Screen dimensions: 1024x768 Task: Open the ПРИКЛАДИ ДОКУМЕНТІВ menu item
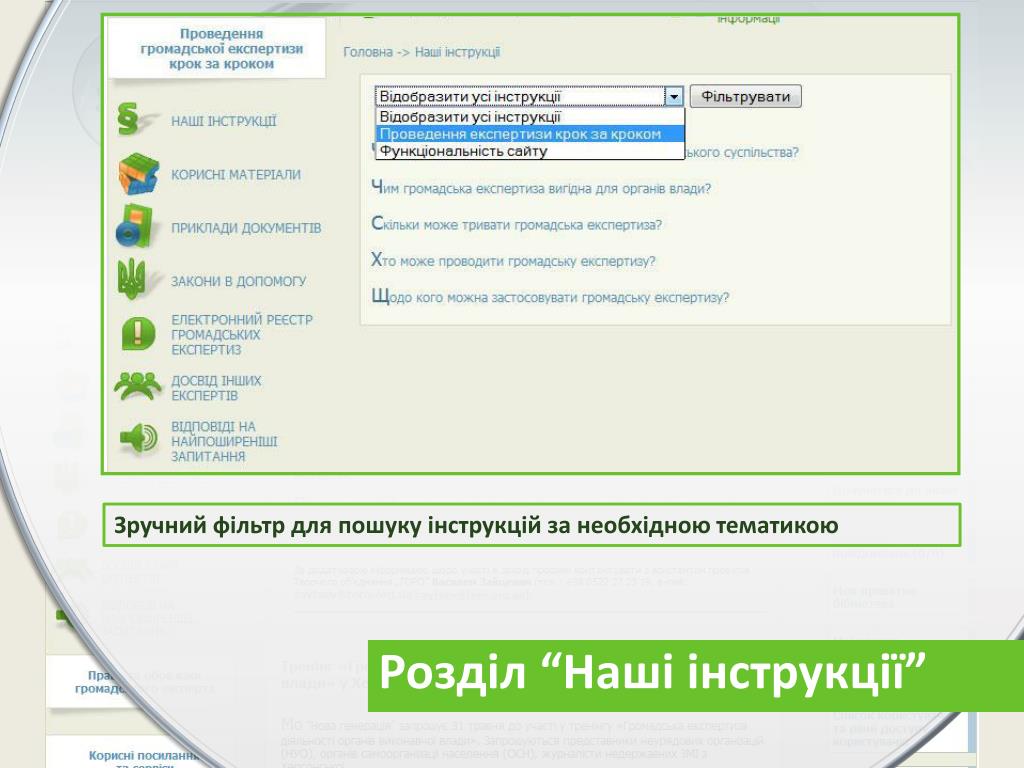click(246, 228)
